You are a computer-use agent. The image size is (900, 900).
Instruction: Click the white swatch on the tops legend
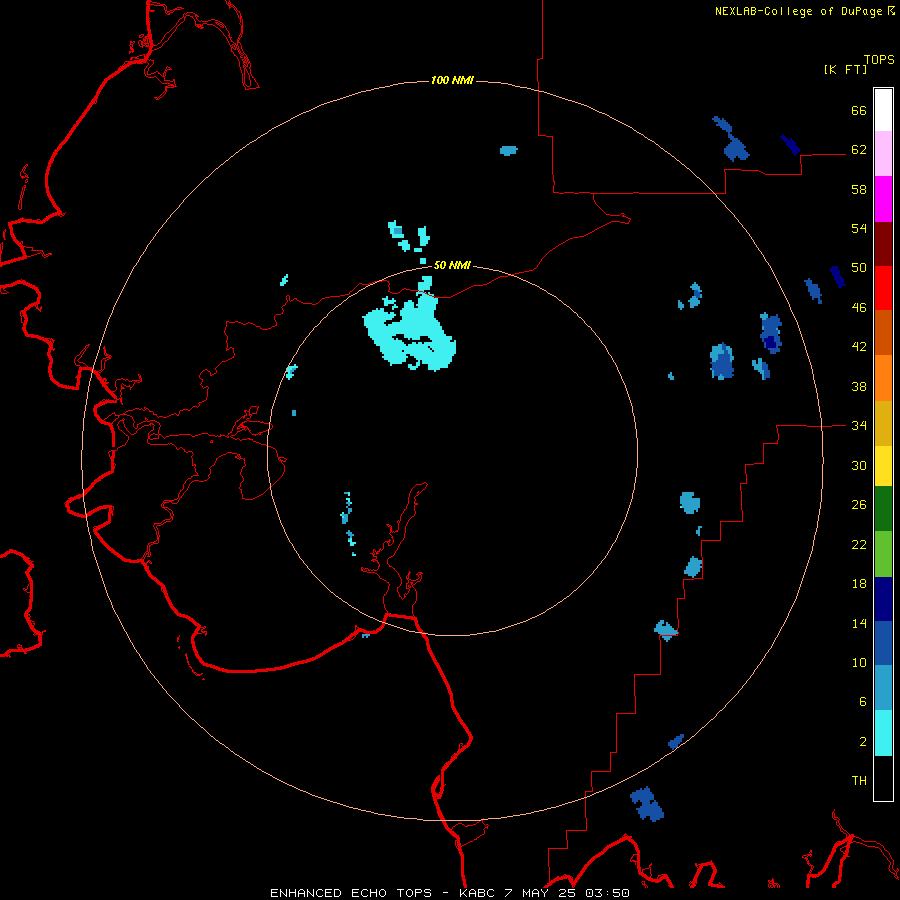[x=883, y=110]
